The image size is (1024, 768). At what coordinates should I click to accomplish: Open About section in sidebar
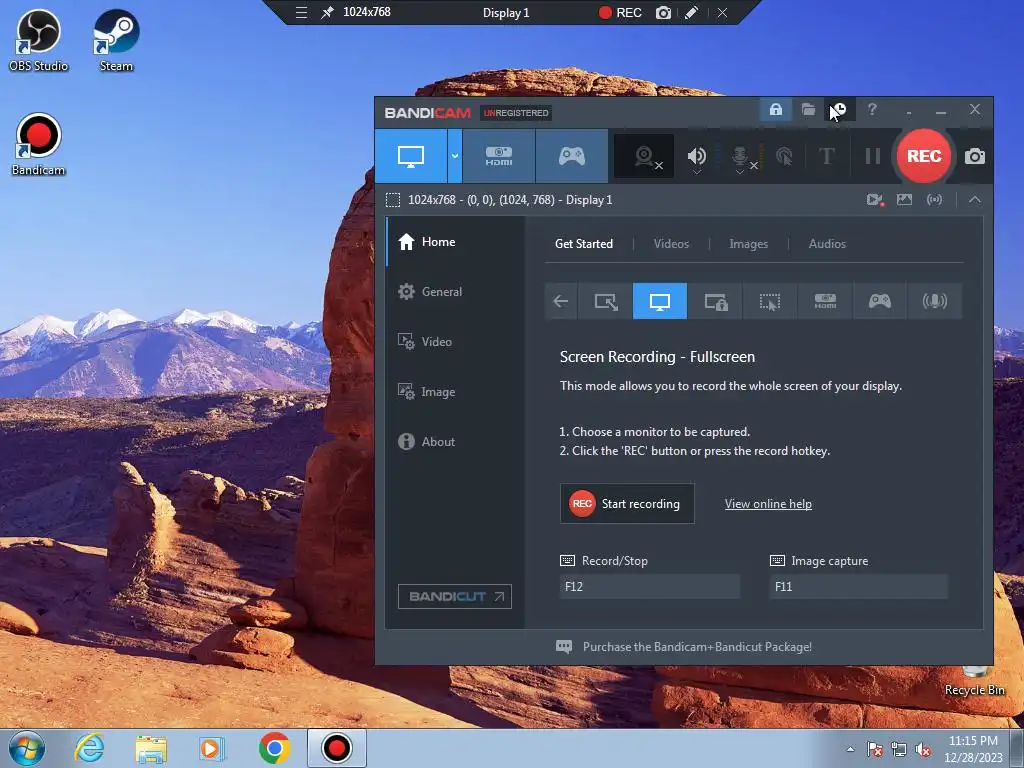click(455, 442)
